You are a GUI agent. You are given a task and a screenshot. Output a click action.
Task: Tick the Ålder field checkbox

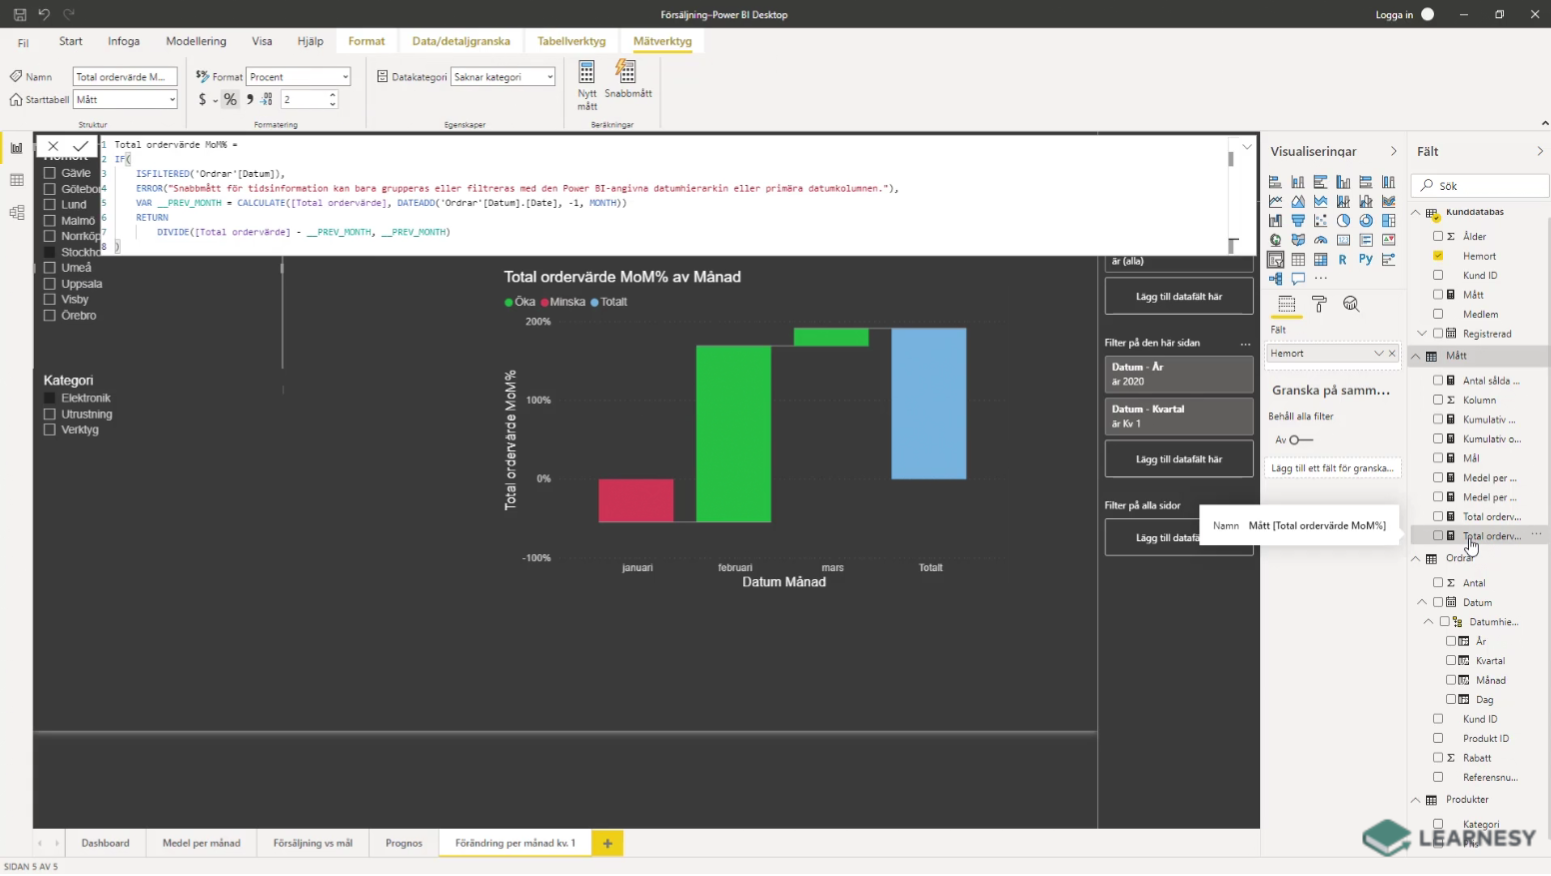pyautogui.click(x=1438, y=236)
